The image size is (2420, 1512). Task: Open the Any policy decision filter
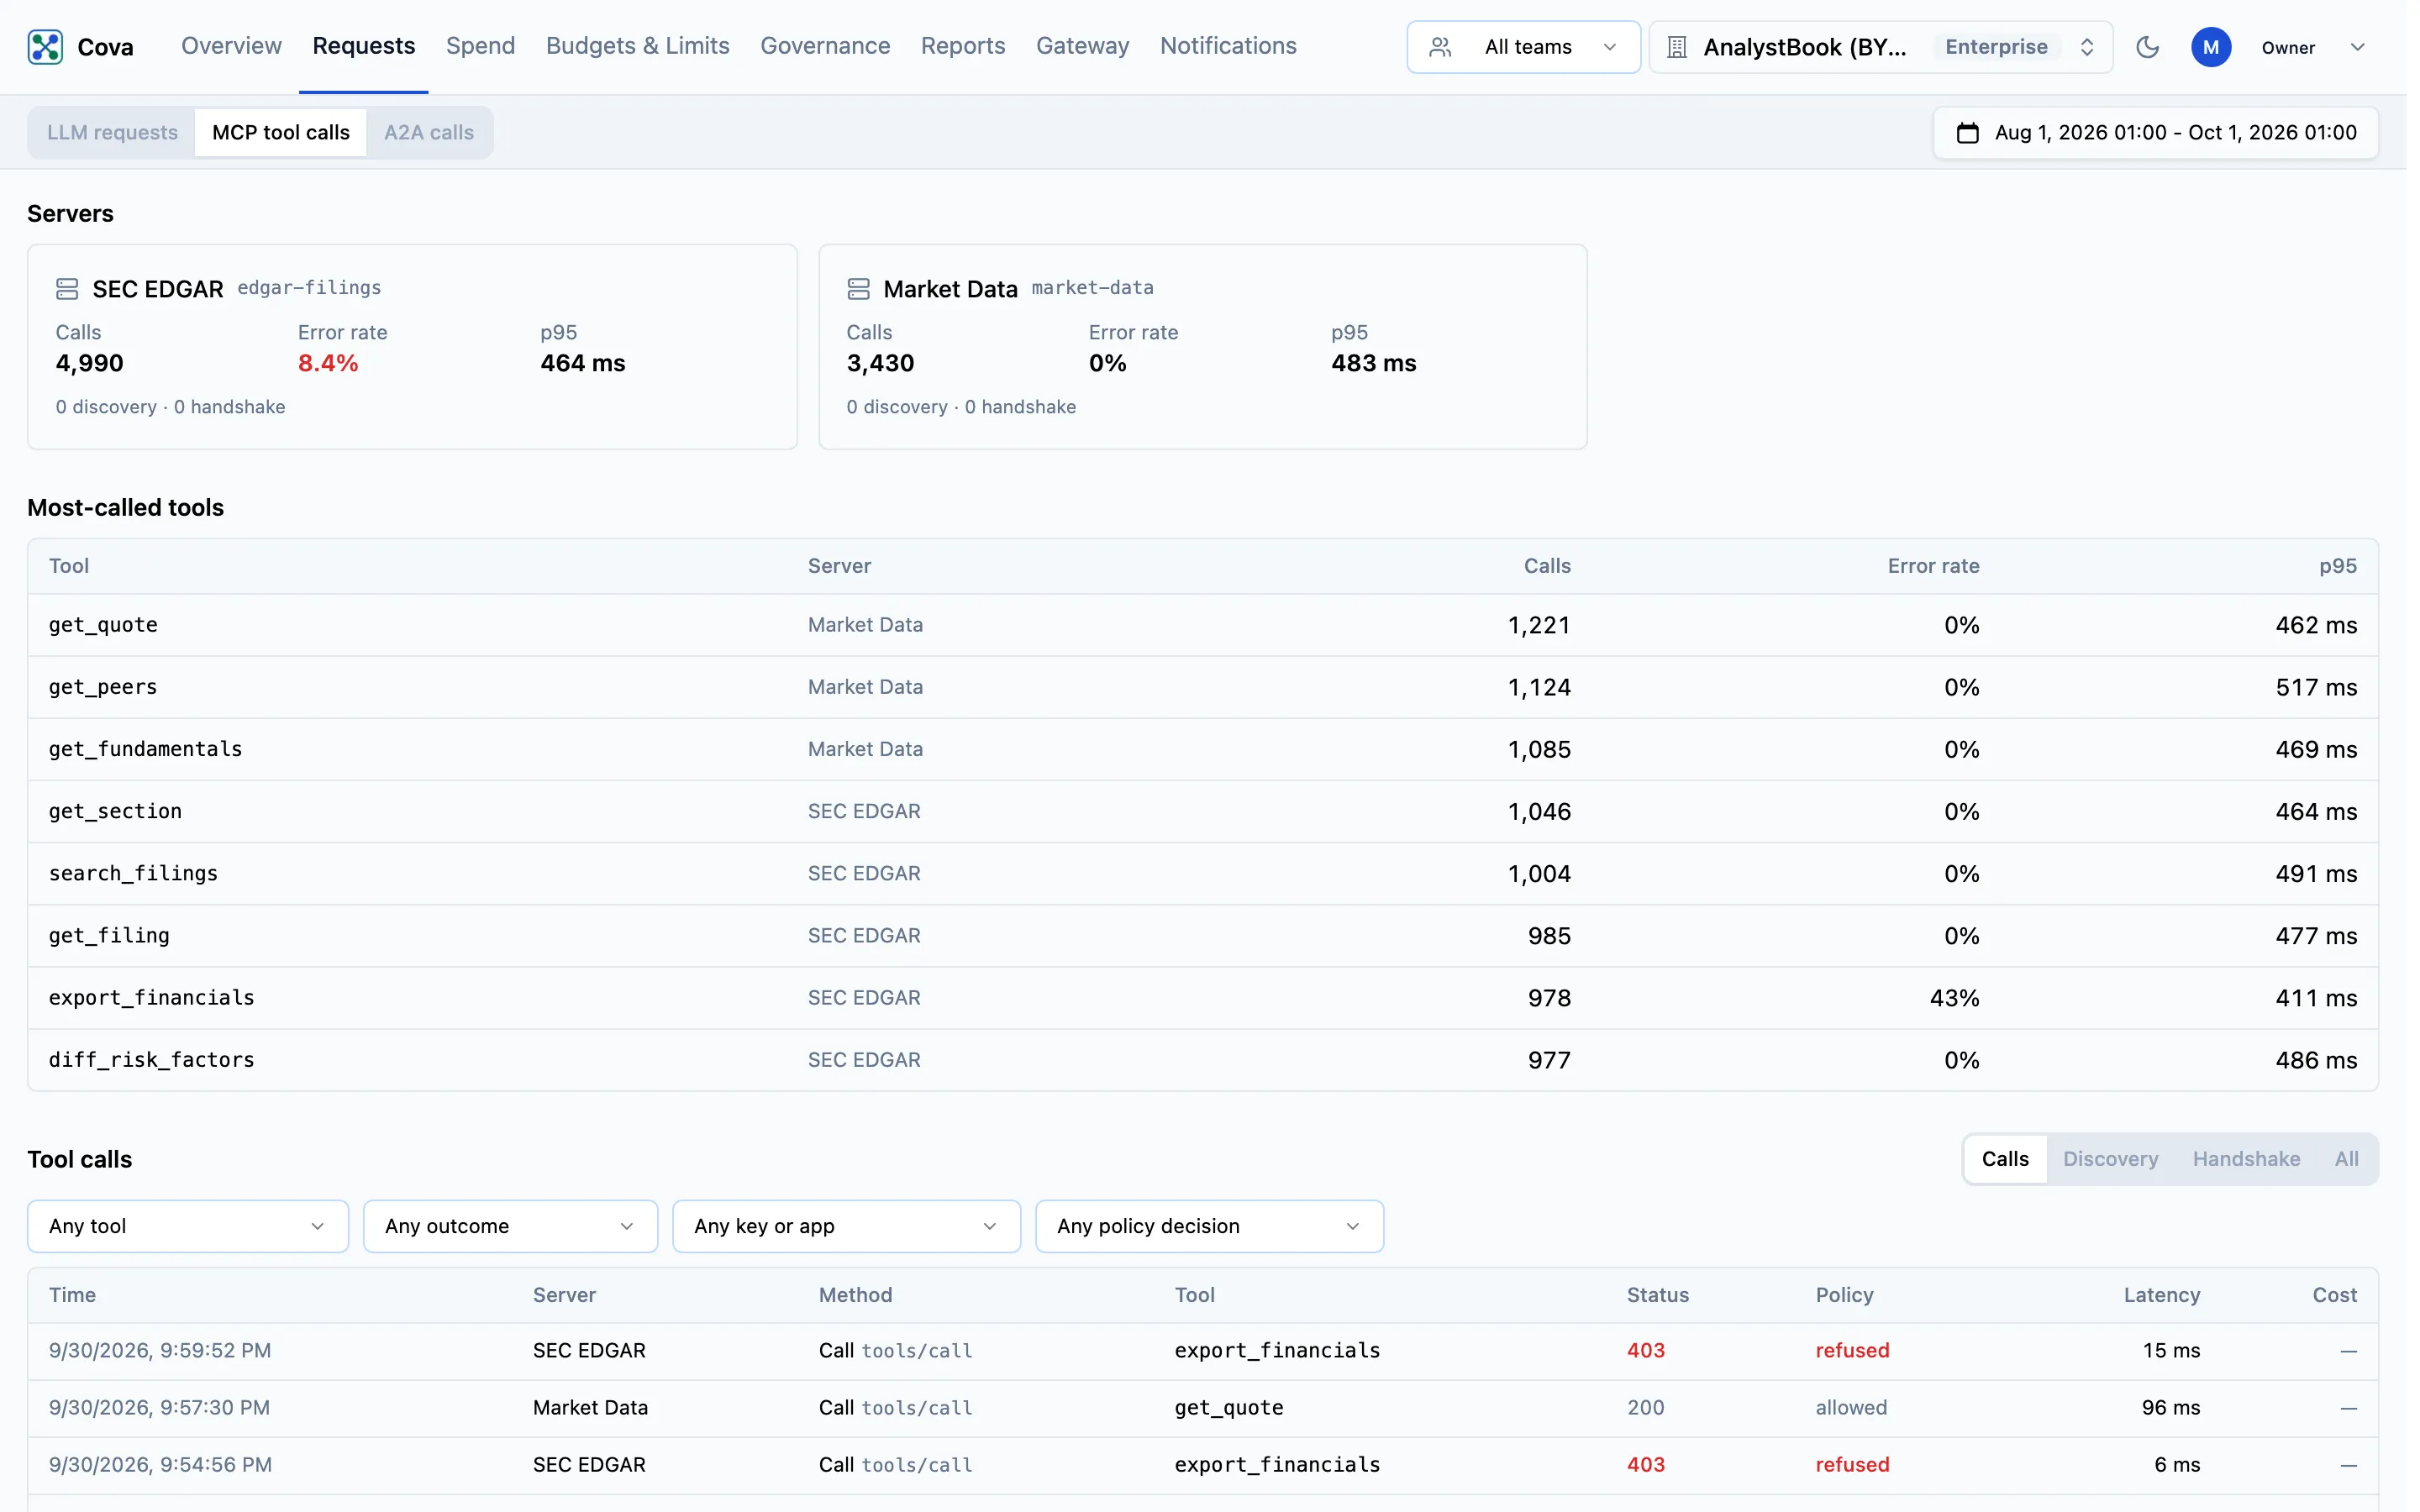[1209, 1226]
